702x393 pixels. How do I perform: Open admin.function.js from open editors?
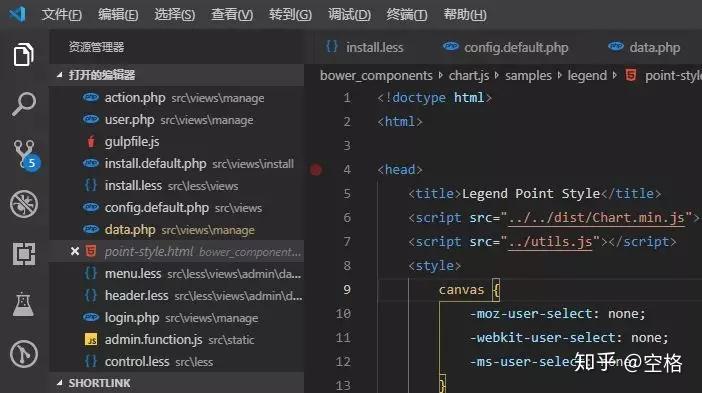point(176,339)
